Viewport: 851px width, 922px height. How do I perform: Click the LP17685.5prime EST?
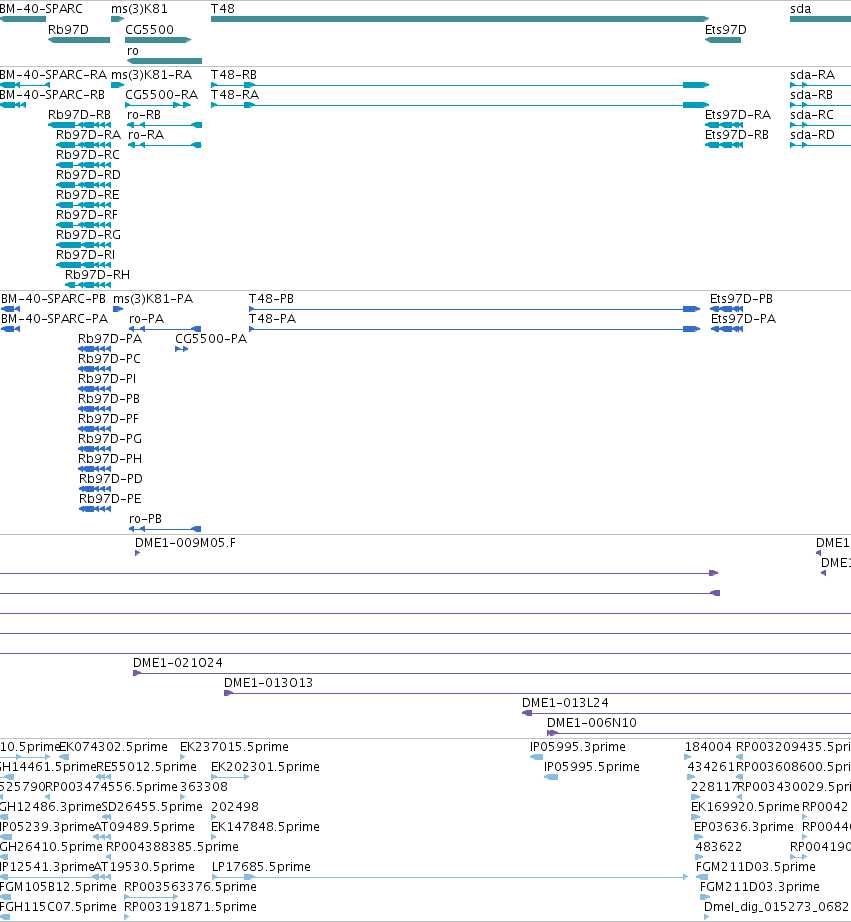261,867
